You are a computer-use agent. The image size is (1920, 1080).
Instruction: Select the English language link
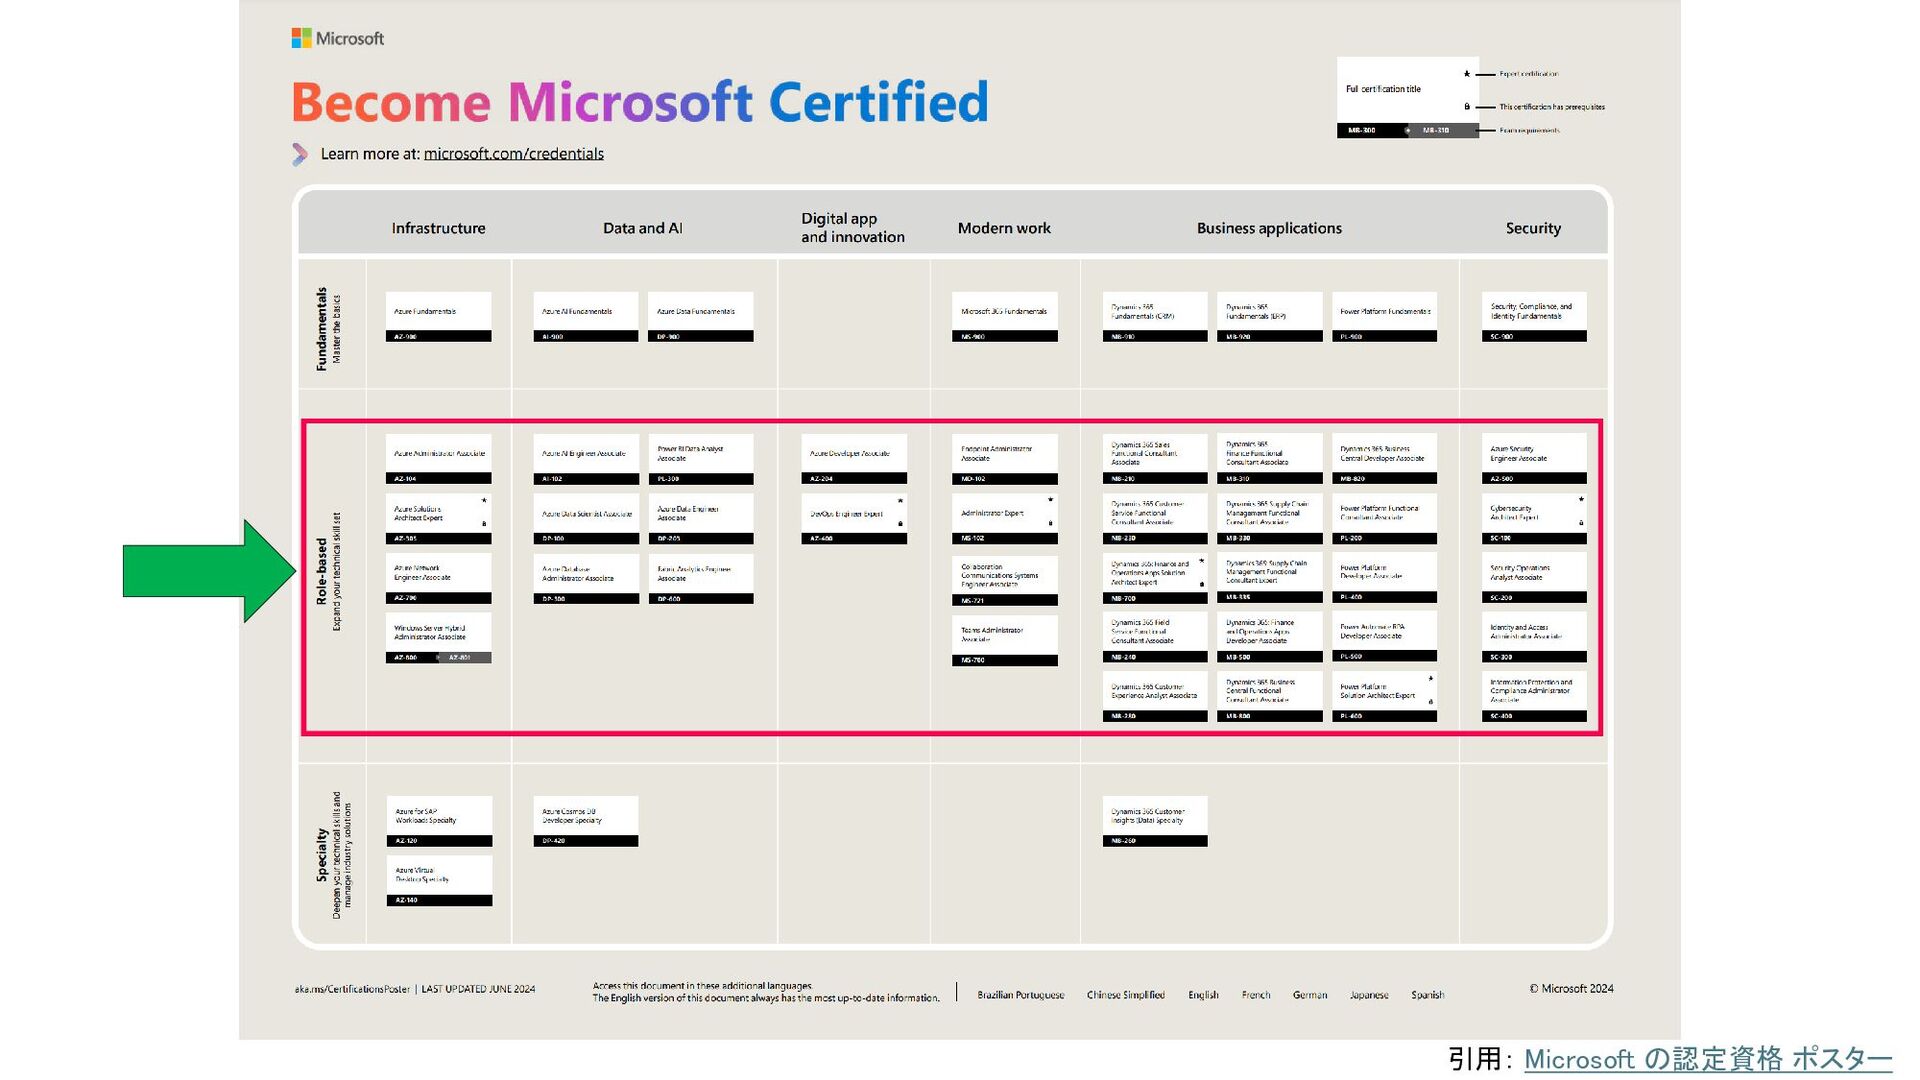(x=1203, y=995)
